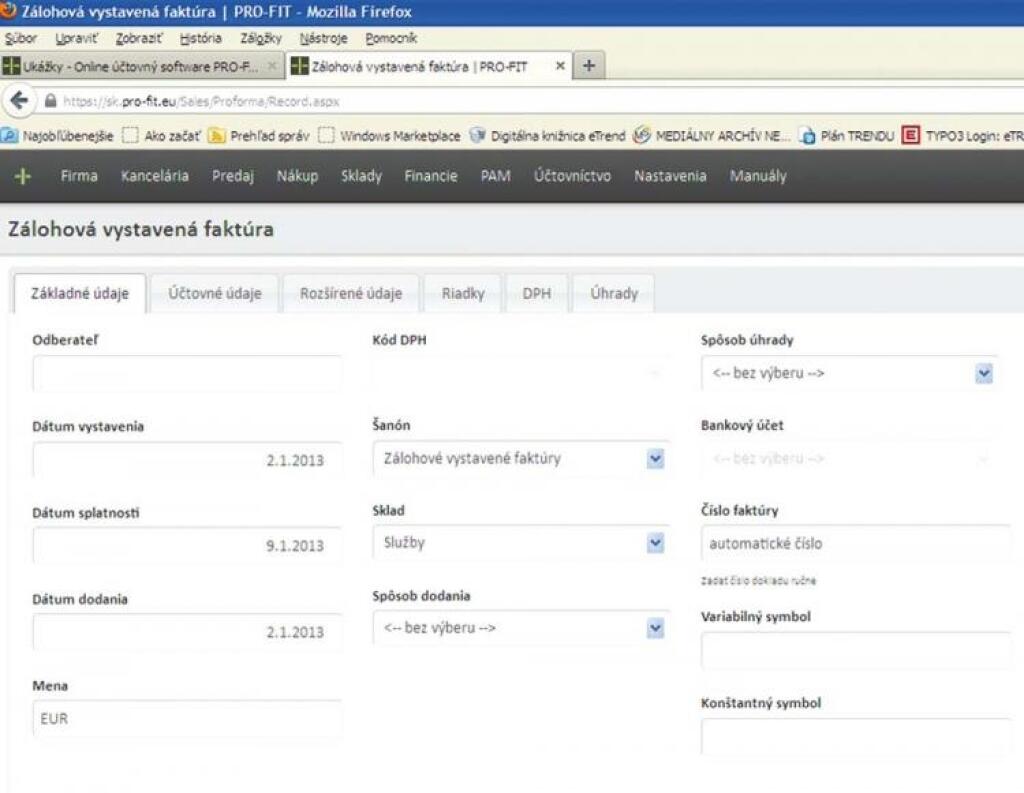
Task: Switch to the DPH tab
Action: [537, 293]
